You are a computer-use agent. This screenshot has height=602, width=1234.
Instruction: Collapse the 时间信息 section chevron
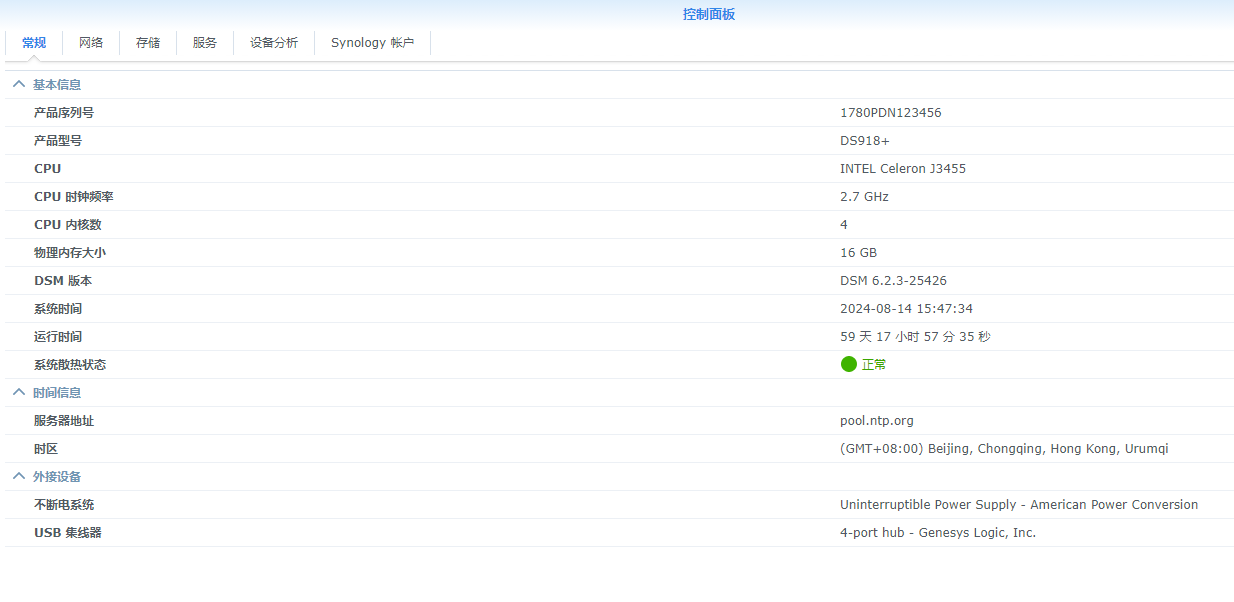[19, 393]
